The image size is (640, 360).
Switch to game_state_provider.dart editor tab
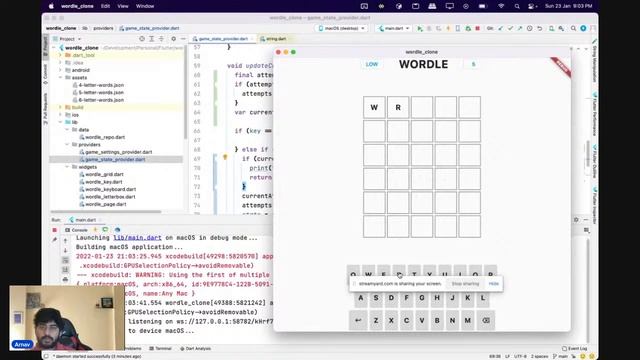(223, 39)
